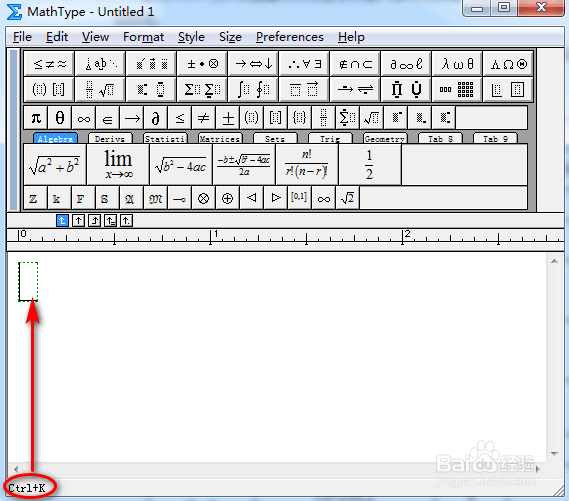
Task: Open the uppercase Greek letters palette
Action: (508, 64)
